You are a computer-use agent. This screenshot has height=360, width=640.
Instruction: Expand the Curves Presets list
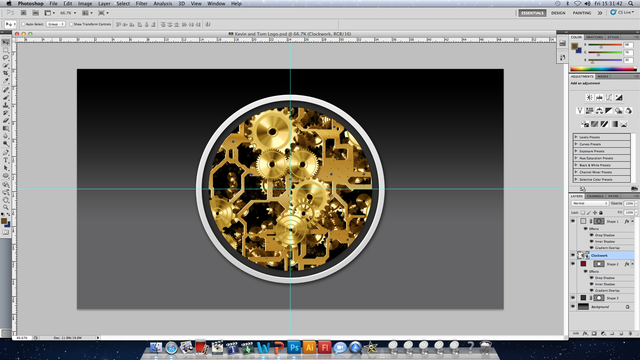click(x=576, y=144)
